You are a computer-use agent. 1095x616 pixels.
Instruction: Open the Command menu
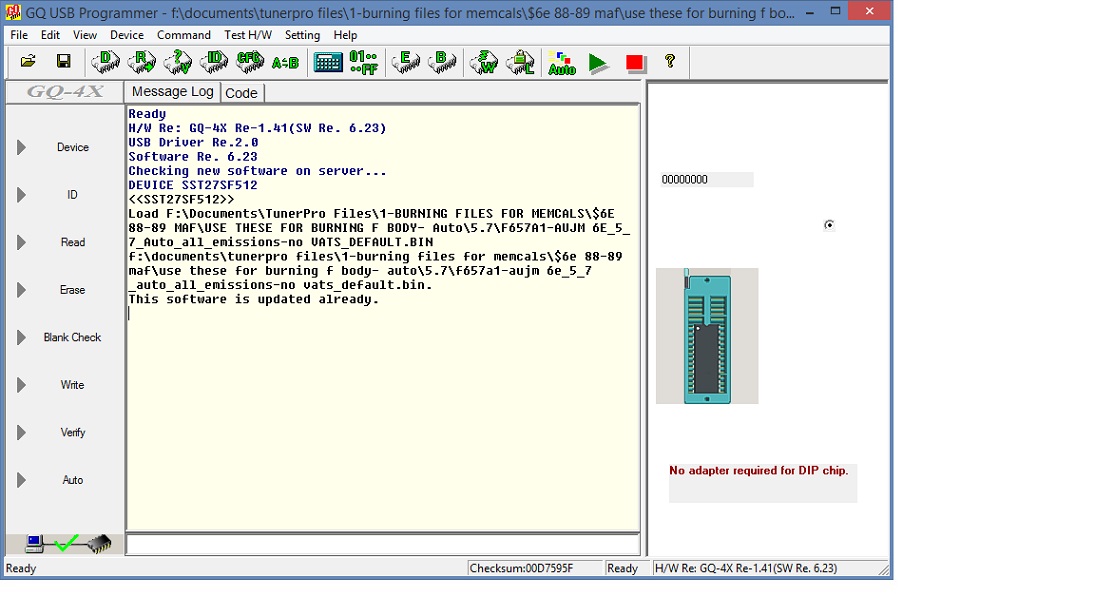pos(184,35)
